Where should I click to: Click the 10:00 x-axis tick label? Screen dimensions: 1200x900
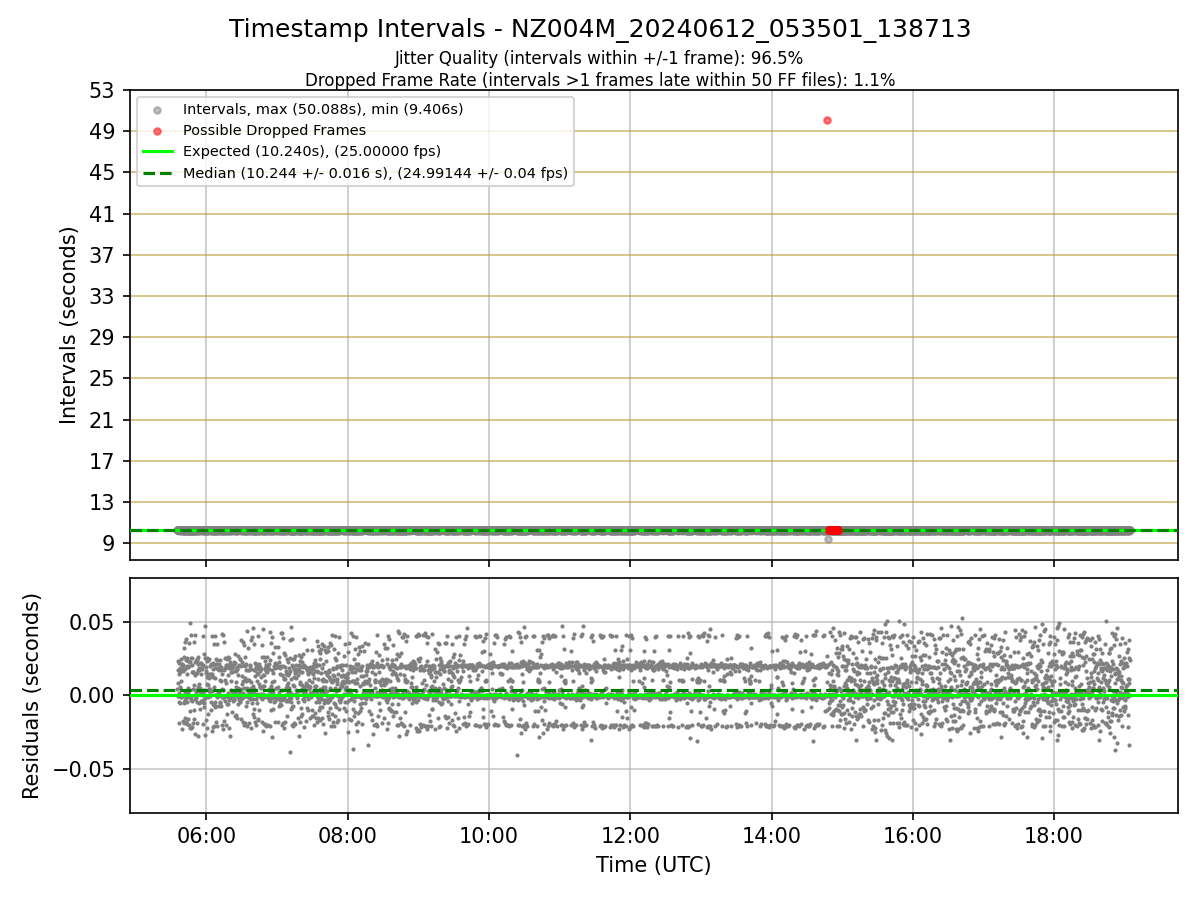[x=489, y=836]
